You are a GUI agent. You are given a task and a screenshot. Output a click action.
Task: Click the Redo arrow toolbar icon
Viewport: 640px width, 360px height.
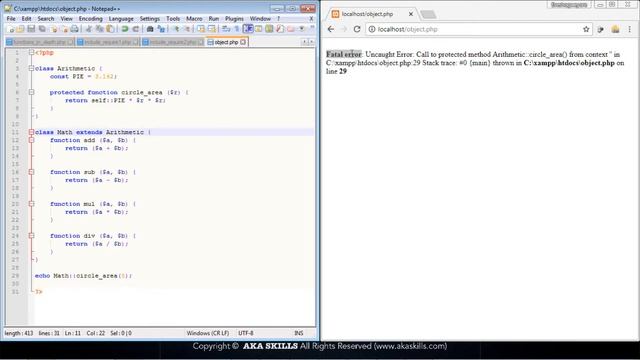[136, 29]
